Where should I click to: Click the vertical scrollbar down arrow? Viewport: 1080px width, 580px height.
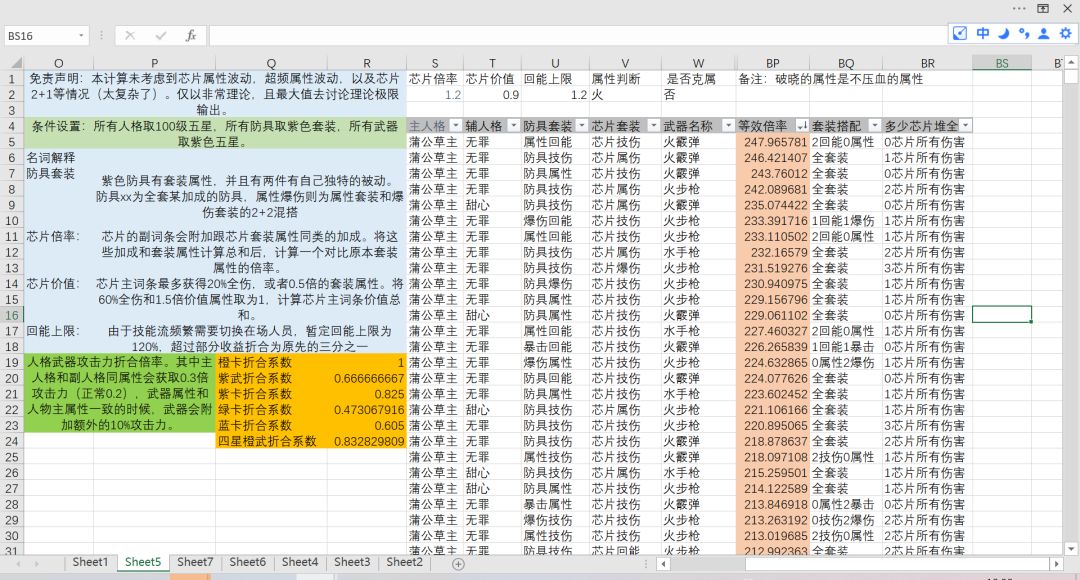[x=1072, y=548]
